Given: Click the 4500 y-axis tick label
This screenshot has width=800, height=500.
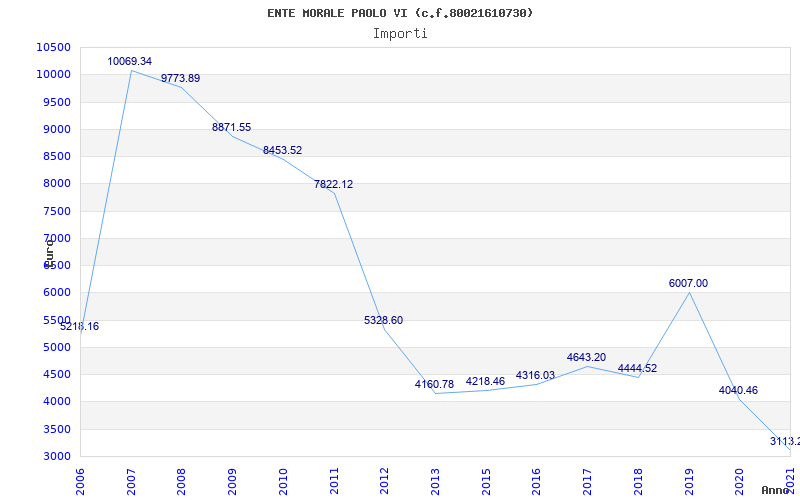Looking at the screenshot, I should pyautogui.click(x=56, y=374).
